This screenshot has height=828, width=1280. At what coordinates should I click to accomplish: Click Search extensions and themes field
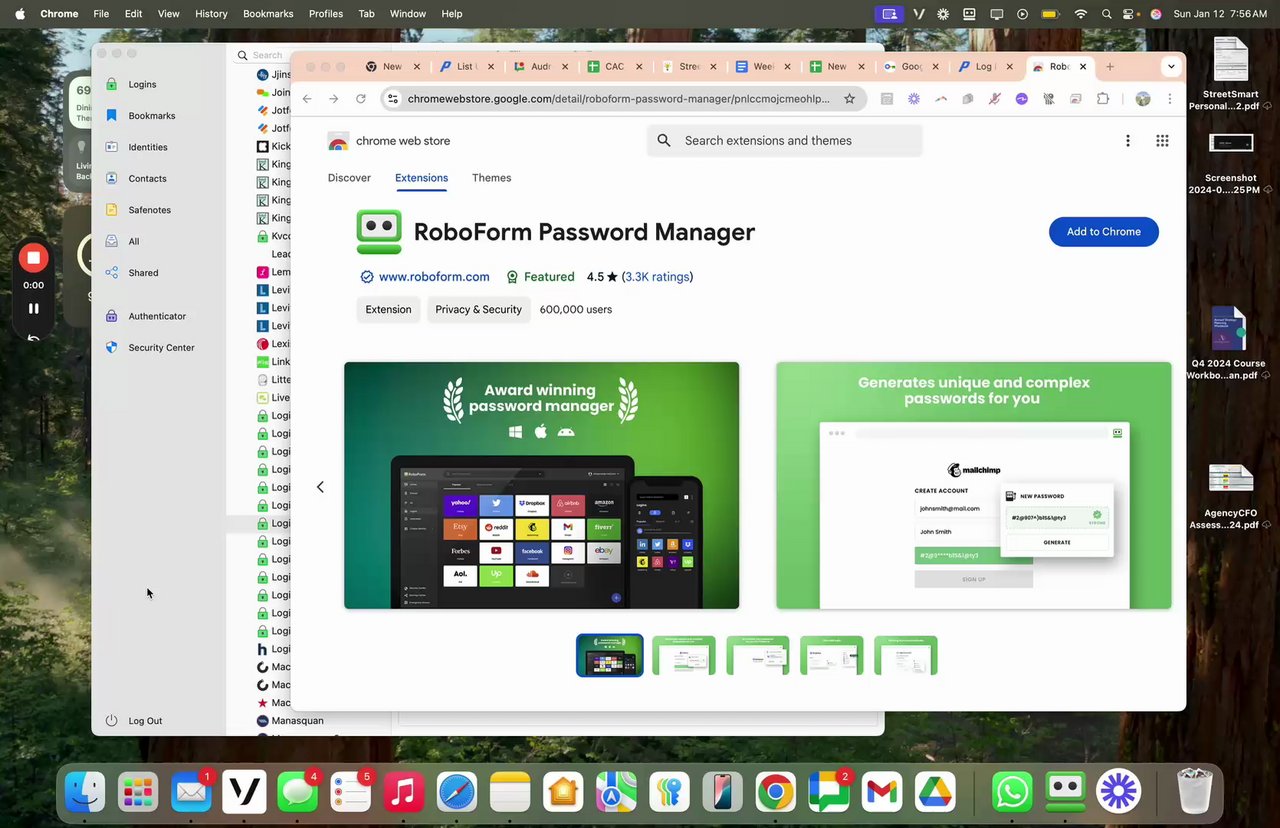[x=785, y=141]
